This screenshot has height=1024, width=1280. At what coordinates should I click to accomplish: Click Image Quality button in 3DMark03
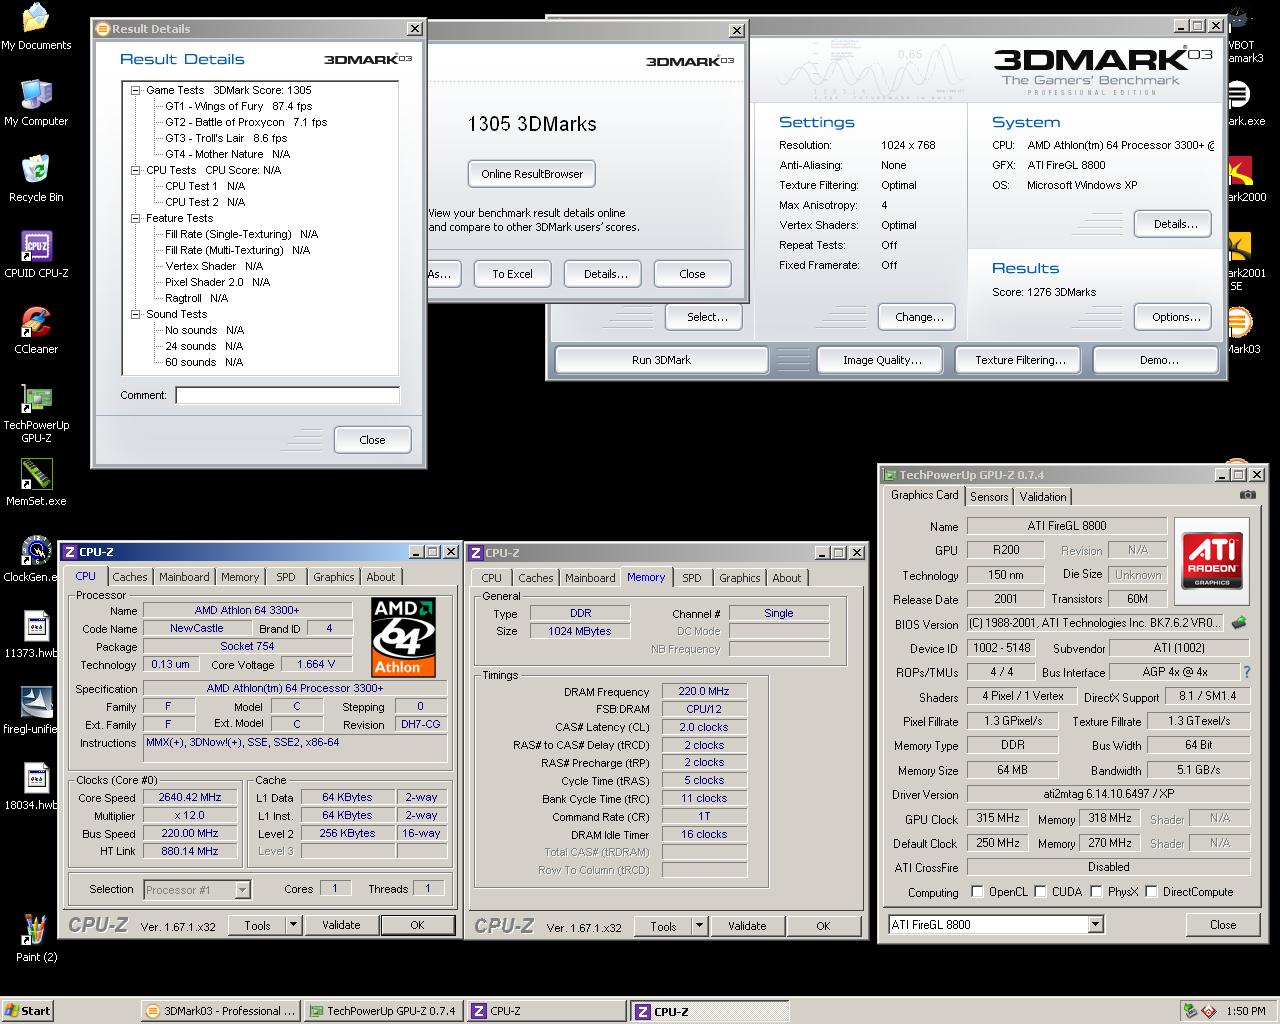click(882, 360)
